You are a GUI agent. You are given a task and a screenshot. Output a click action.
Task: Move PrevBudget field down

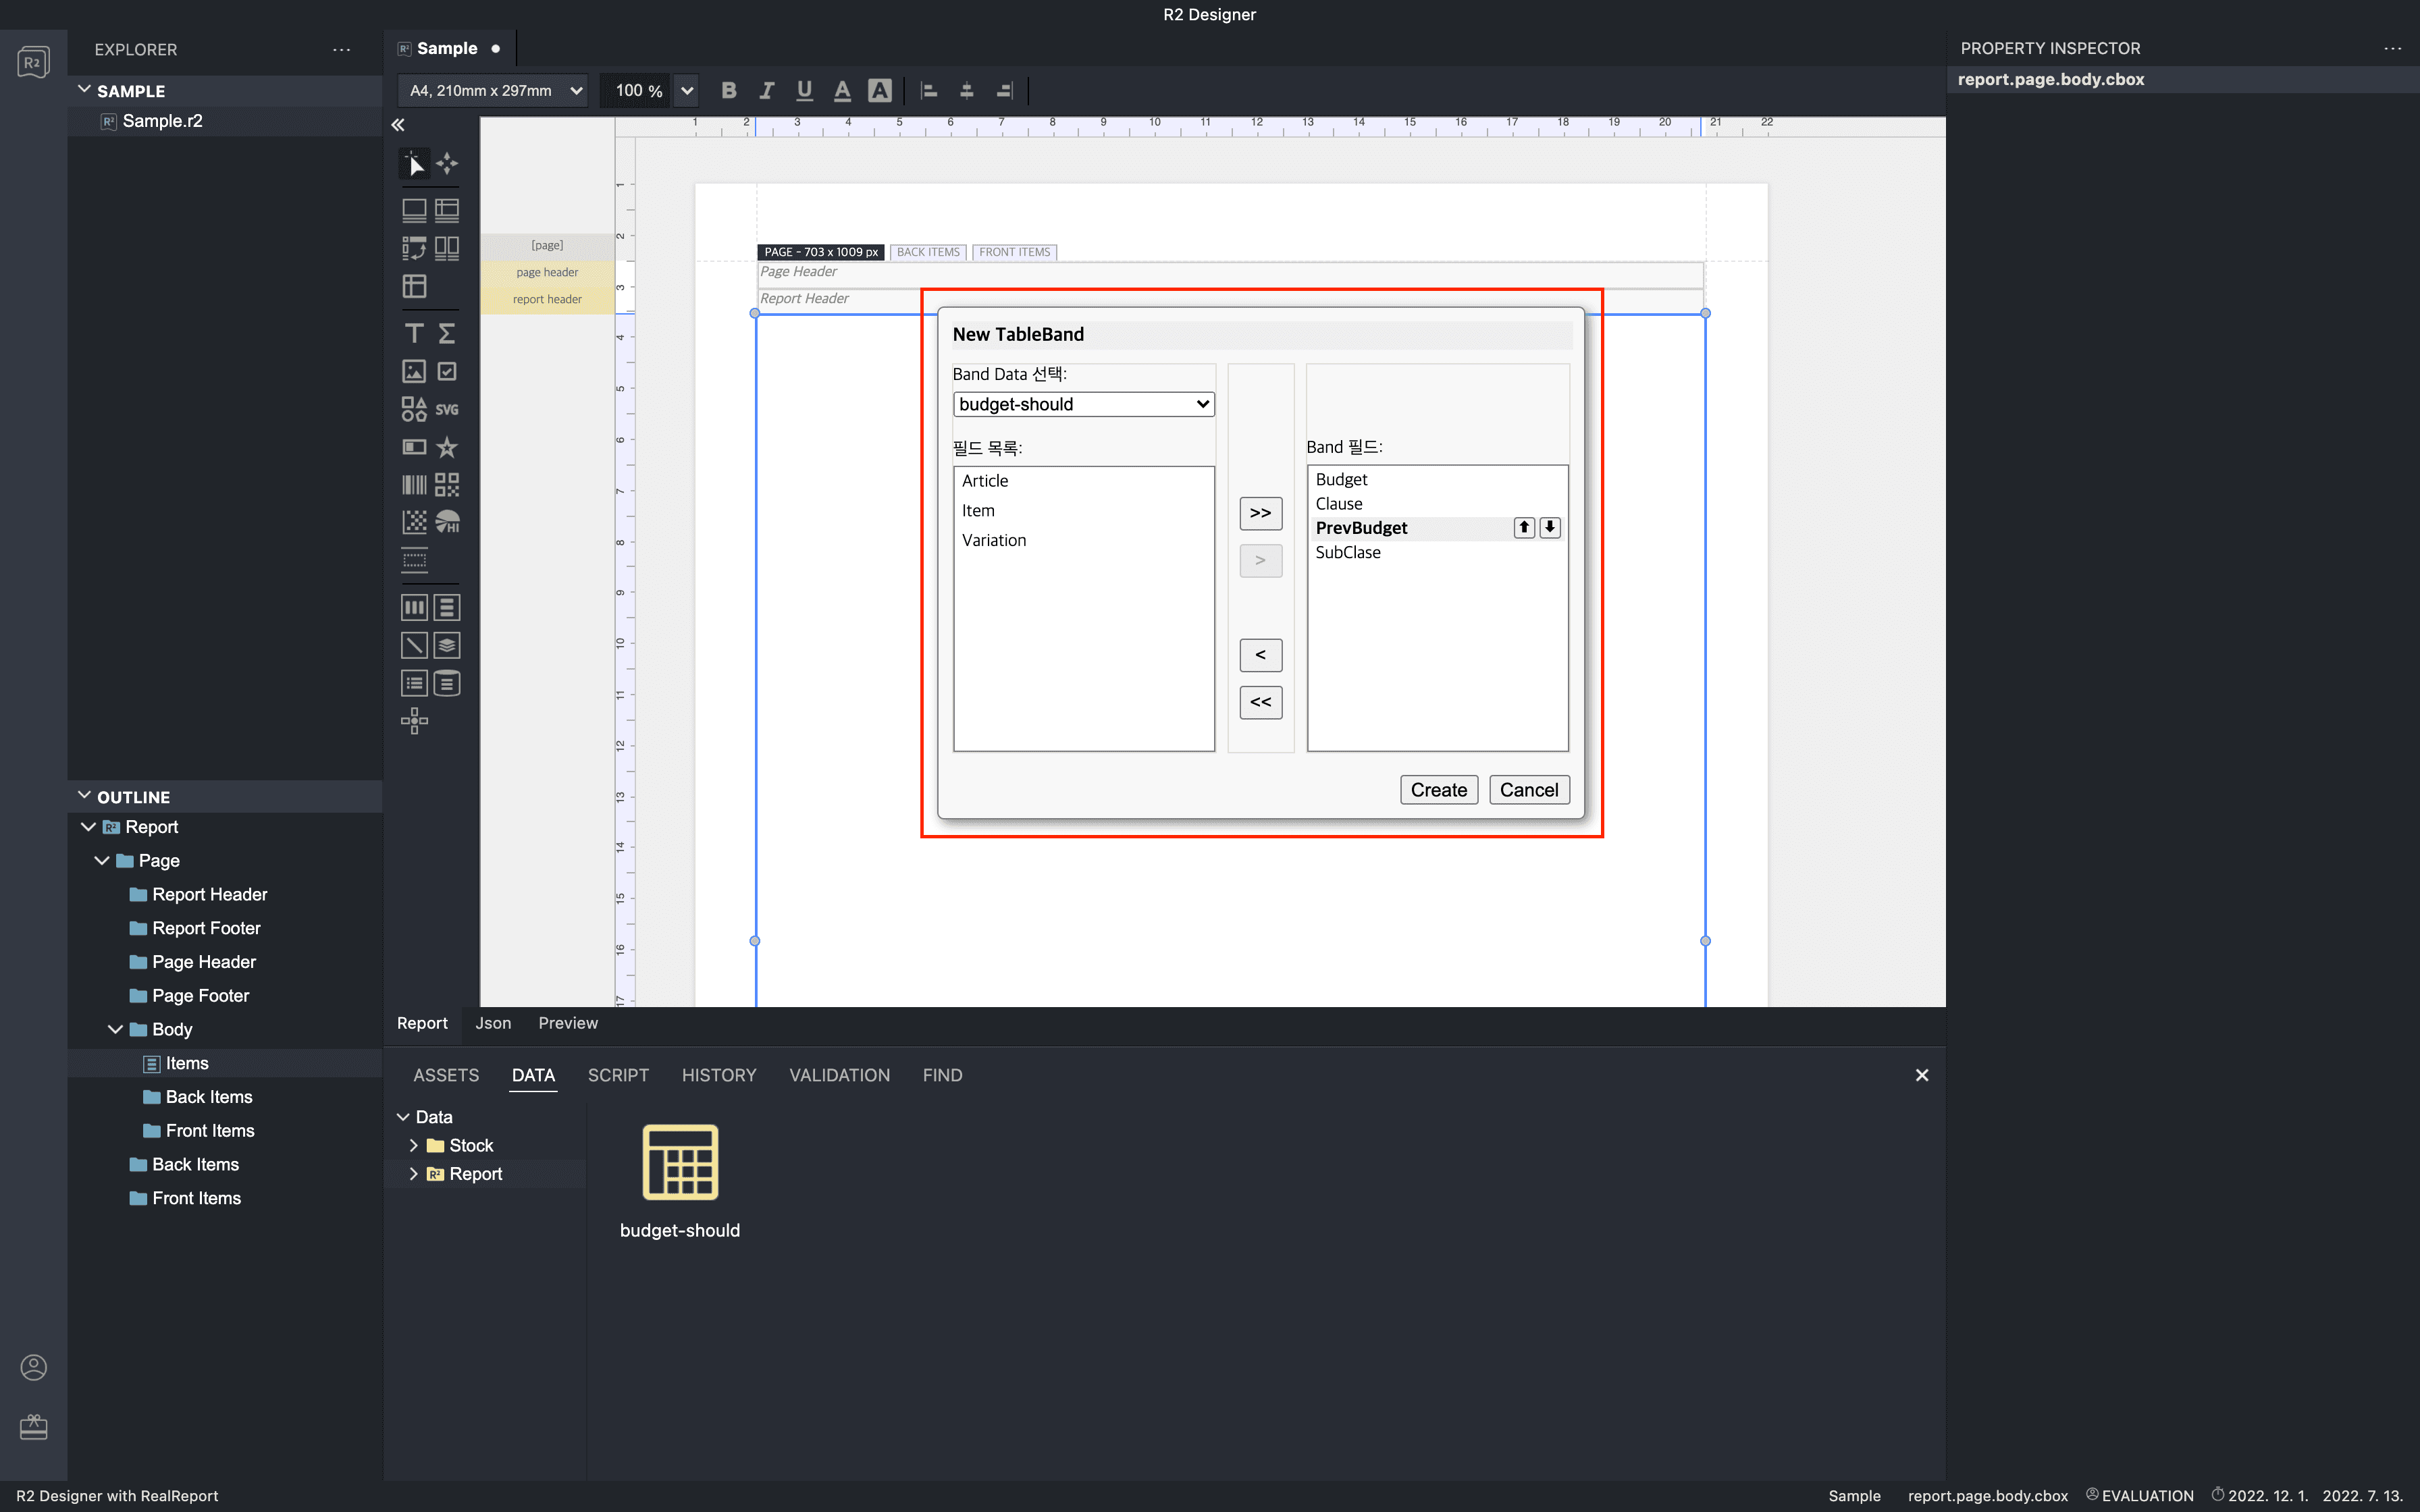click(1550, 527)
